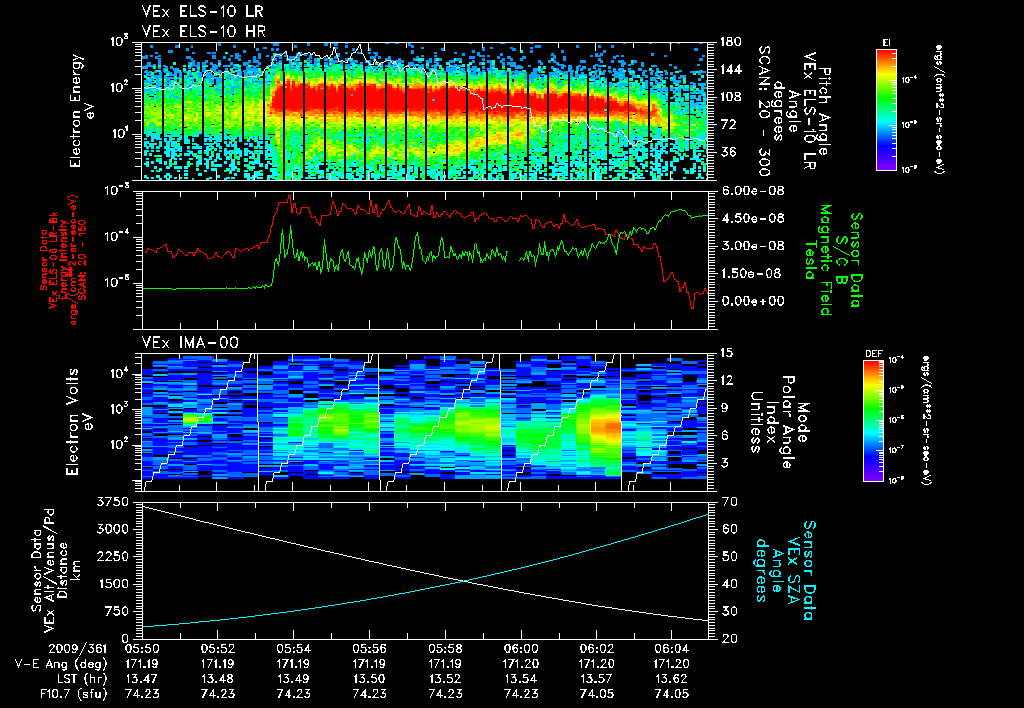Click the 2250 km altitude tick
Screen dimensions: 1024x708
tap(112, 556)
